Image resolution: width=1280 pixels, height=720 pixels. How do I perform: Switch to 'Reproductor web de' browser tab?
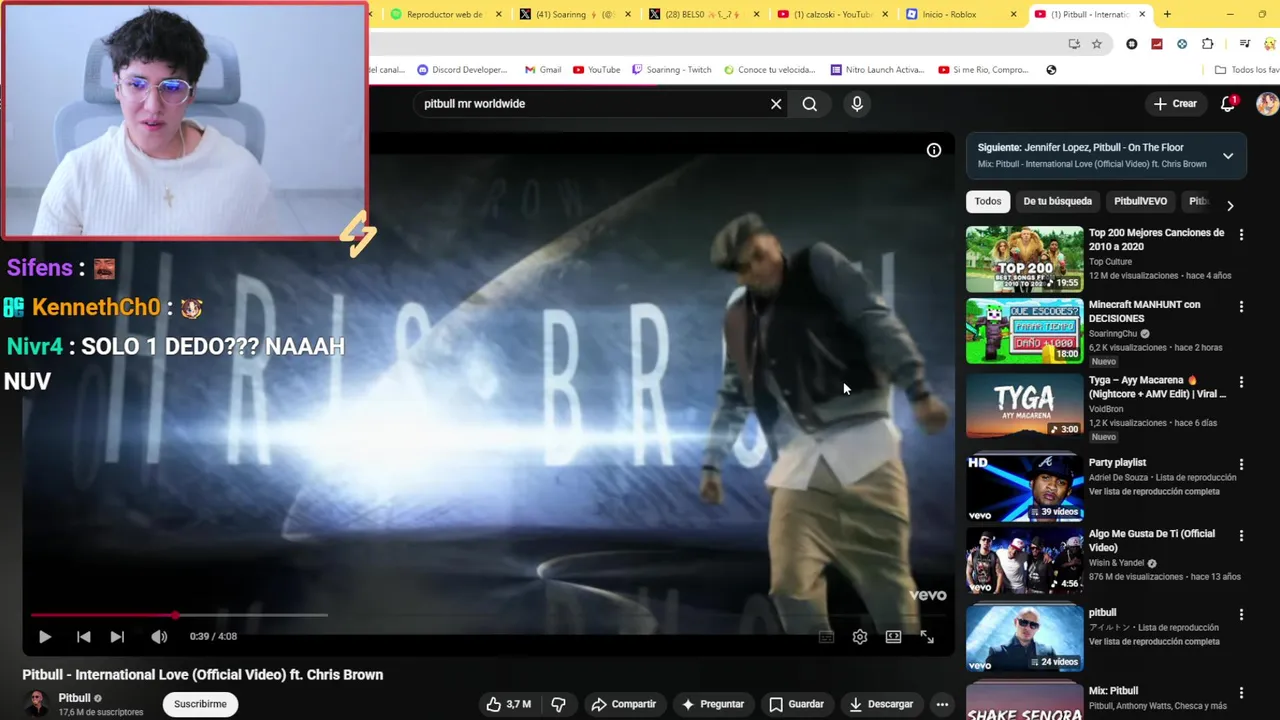445,14
